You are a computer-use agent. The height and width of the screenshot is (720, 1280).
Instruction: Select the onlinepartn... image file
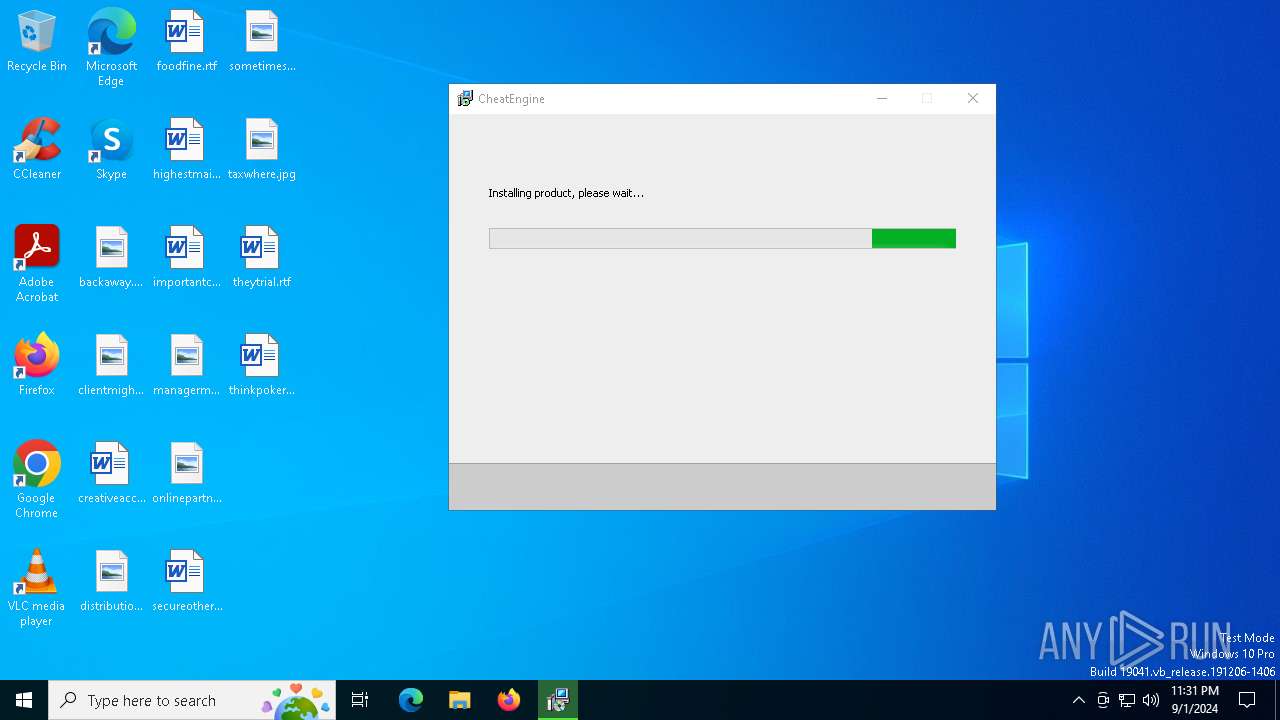tap(186, 474)
